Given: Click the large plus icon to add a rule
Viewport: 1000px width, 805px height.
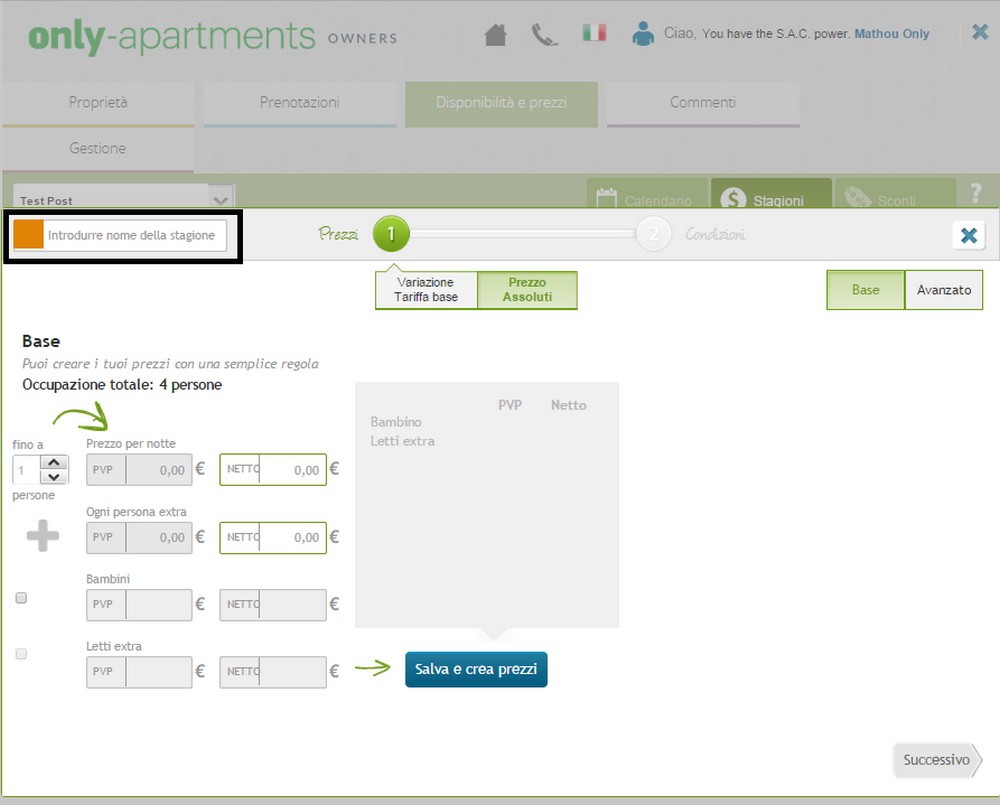Looking at the screenshot, I should click(x=42, y=537).
